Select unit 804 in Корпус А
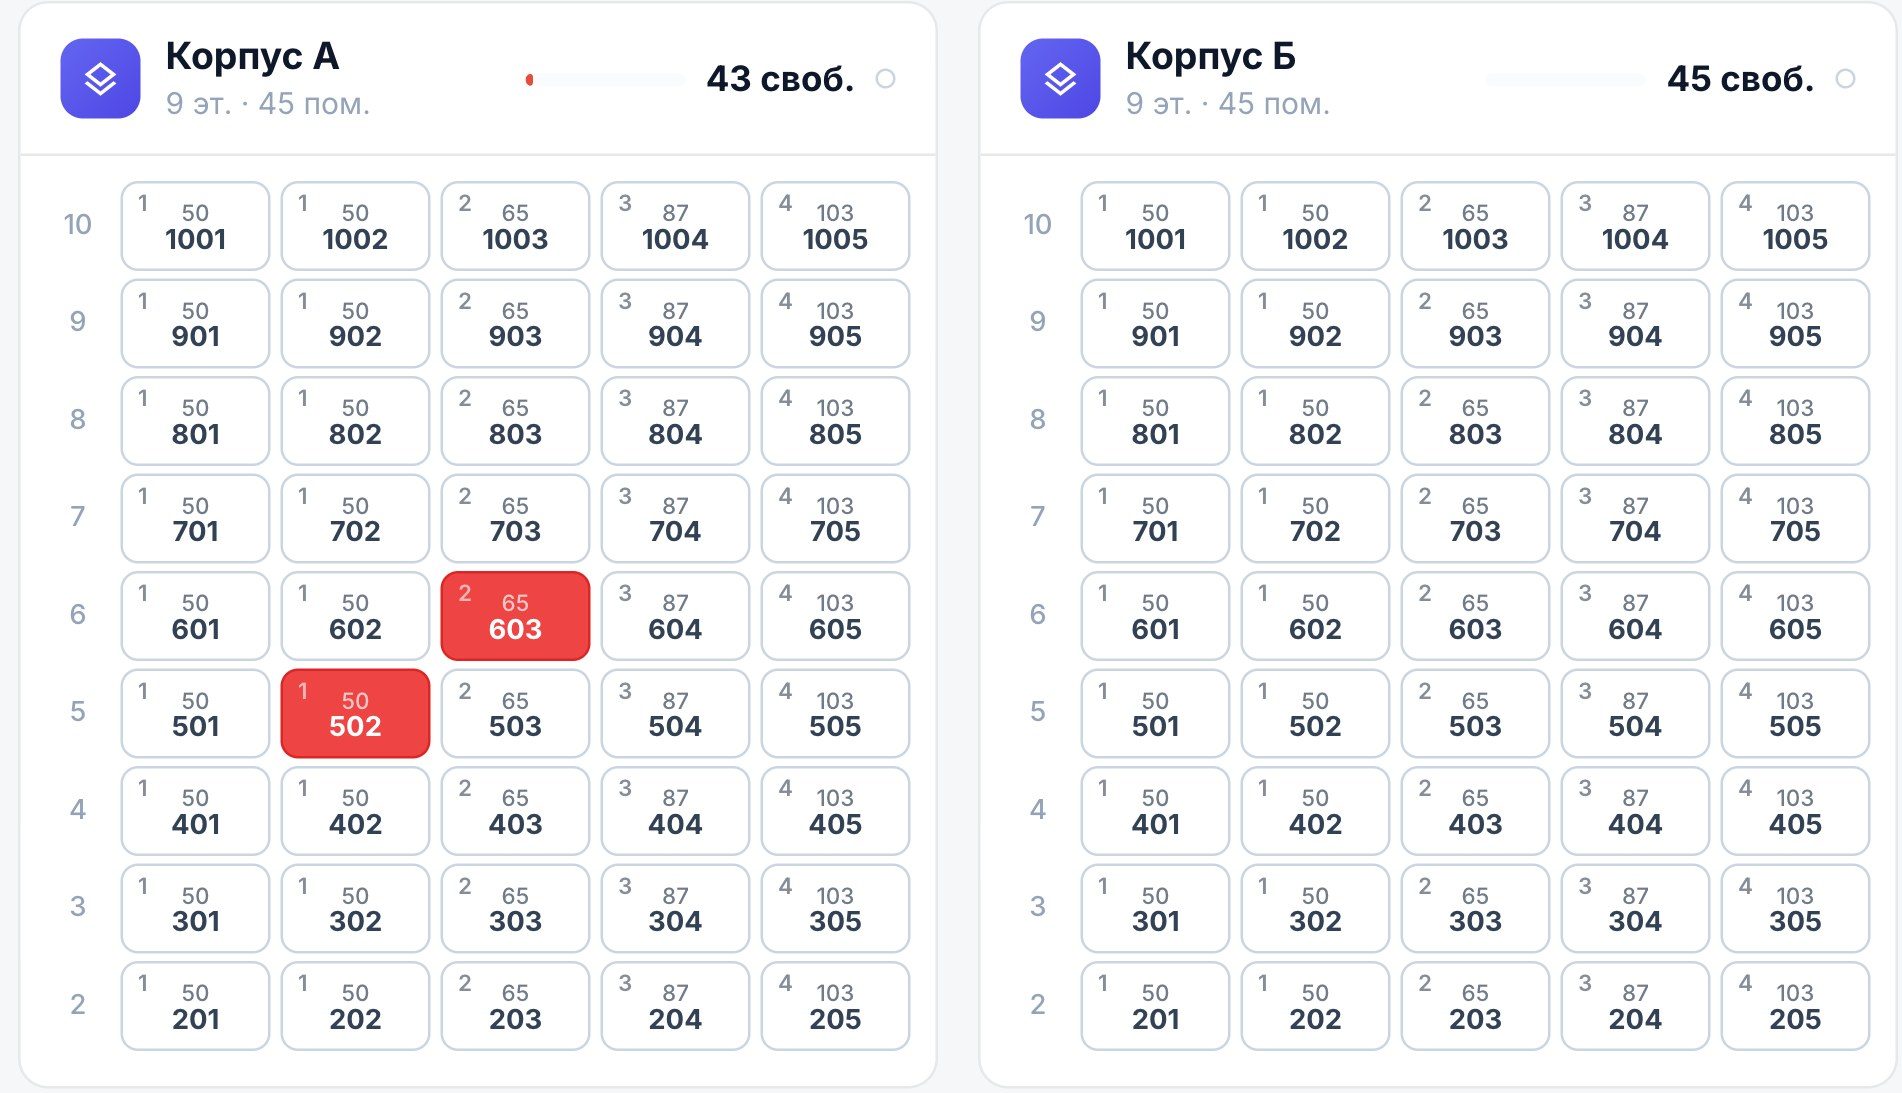Viewport: 1902px width, 1093px height. click(675, 421)
